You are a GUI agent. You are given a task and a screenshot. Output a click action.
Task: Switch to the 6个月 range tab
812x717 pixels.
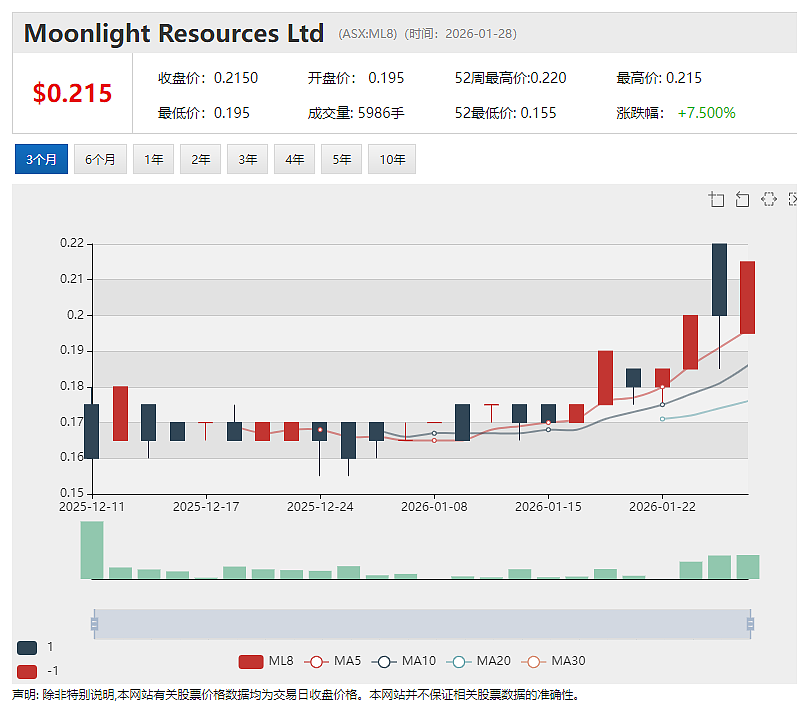click(x=100, y=159)
